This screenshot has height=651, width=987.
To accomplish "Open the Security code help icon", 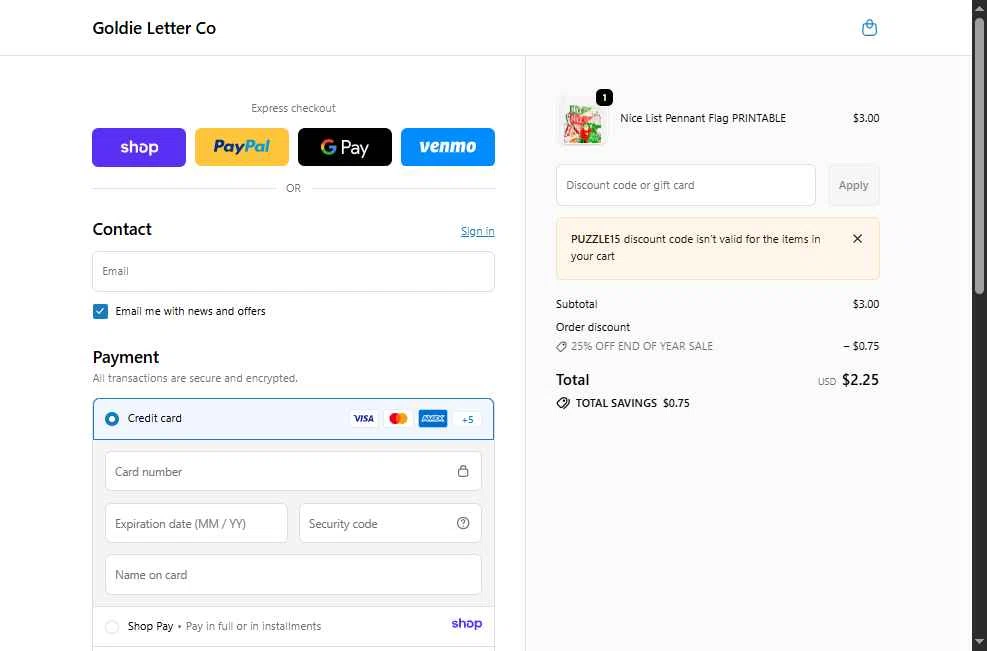I will [463, 523].
